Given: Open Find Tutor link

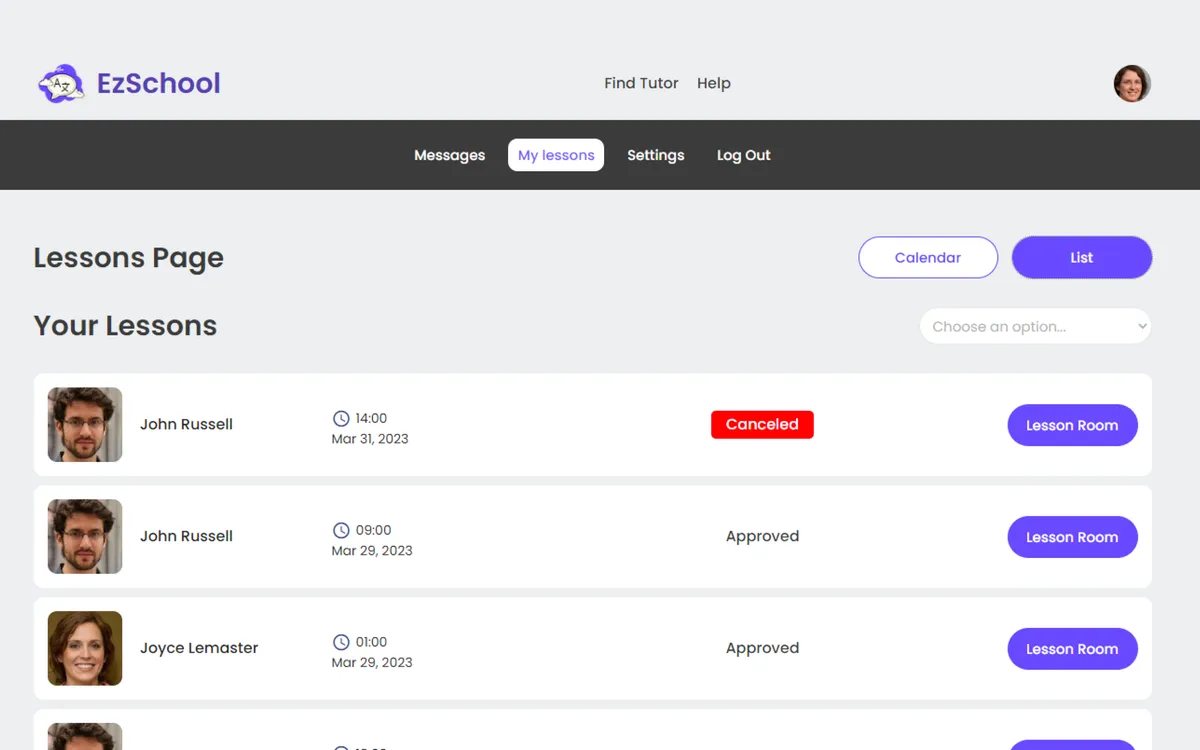Looking at the screenshot, I should pyautogui.click(x=641, y=83).
